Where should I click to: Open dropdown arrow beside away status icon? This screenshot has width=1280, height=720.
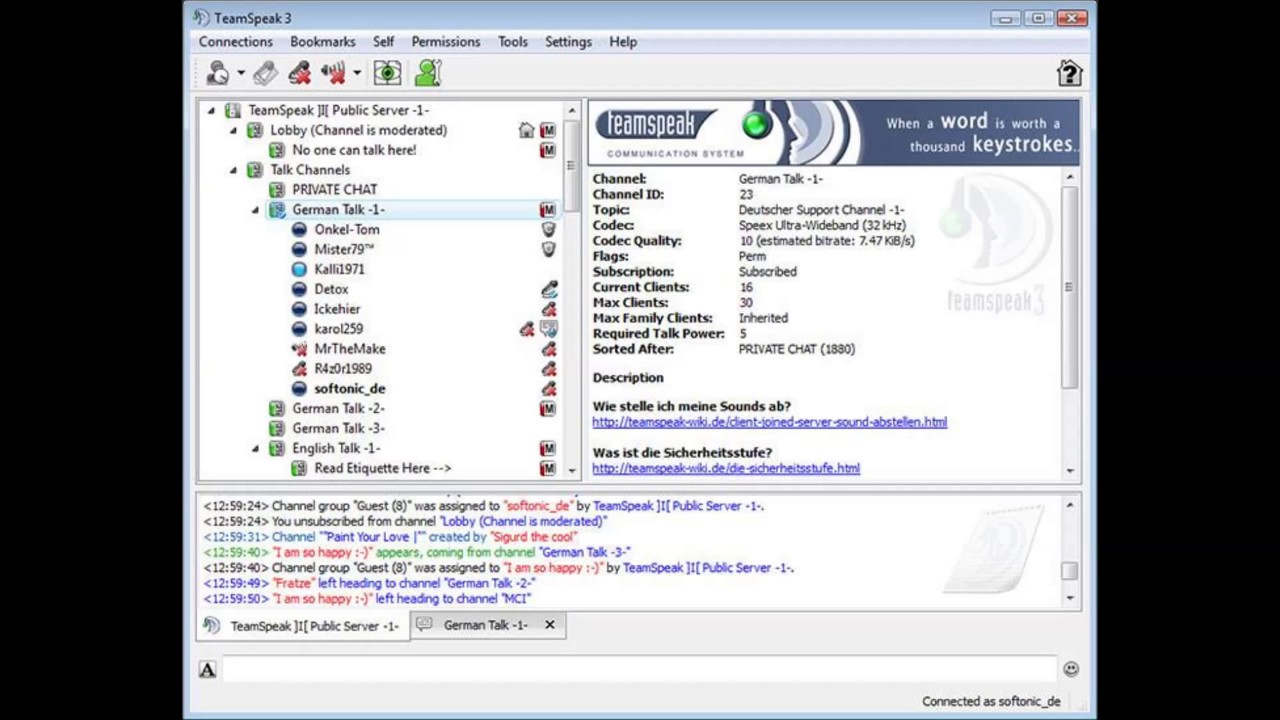tap(241, 73)
